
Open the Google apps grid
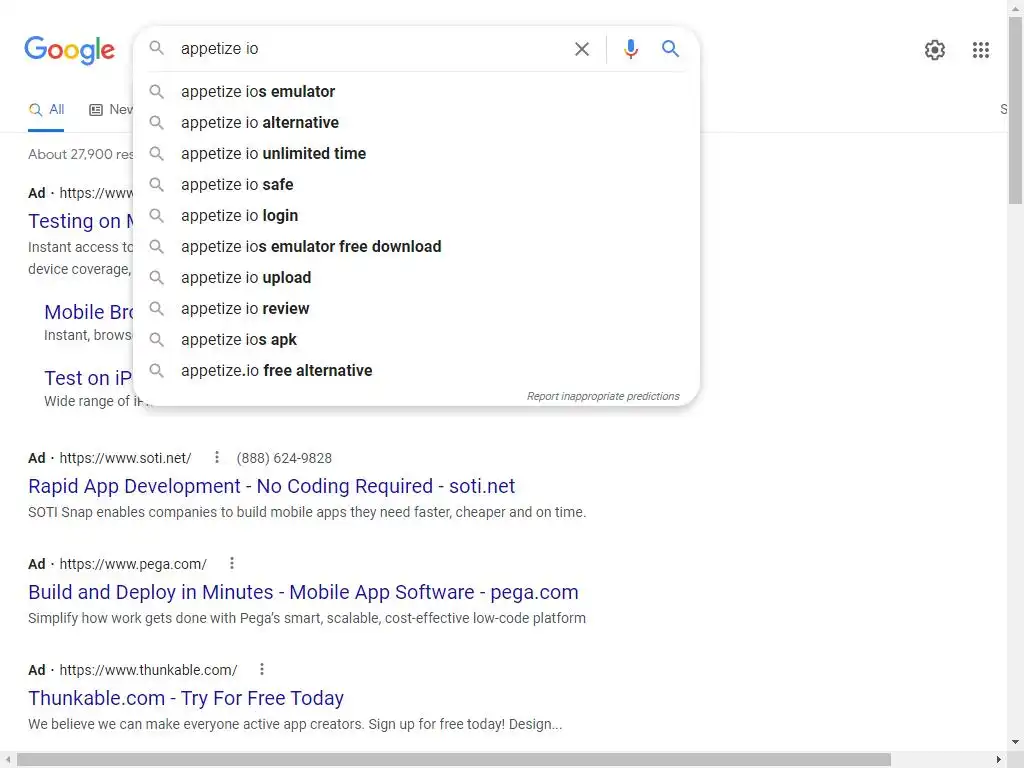coord(981,50)
